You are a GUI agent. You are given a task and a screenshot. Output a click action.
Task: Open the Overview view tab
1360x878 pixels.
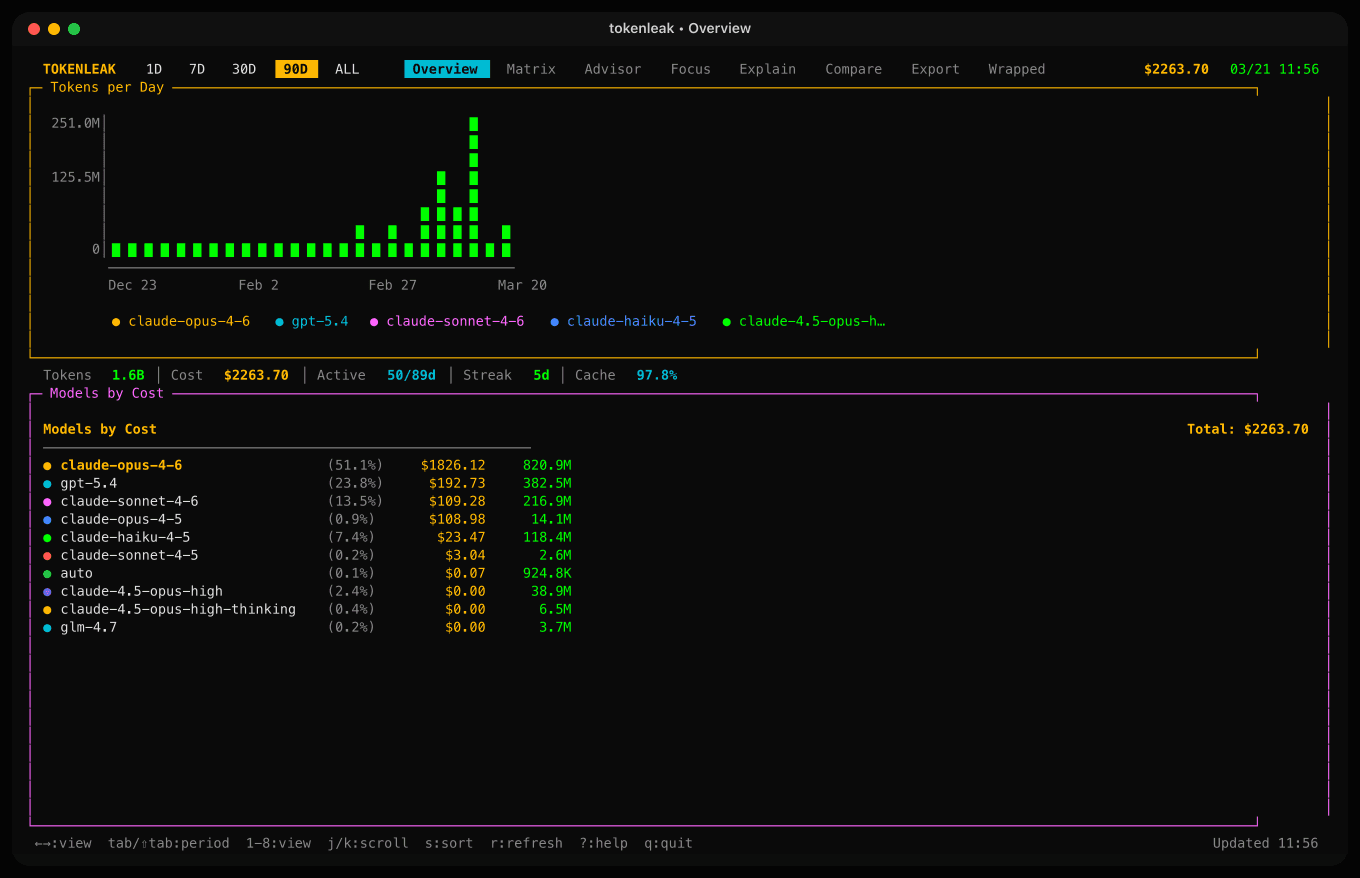pyautogui.click(x=447, y=69)
